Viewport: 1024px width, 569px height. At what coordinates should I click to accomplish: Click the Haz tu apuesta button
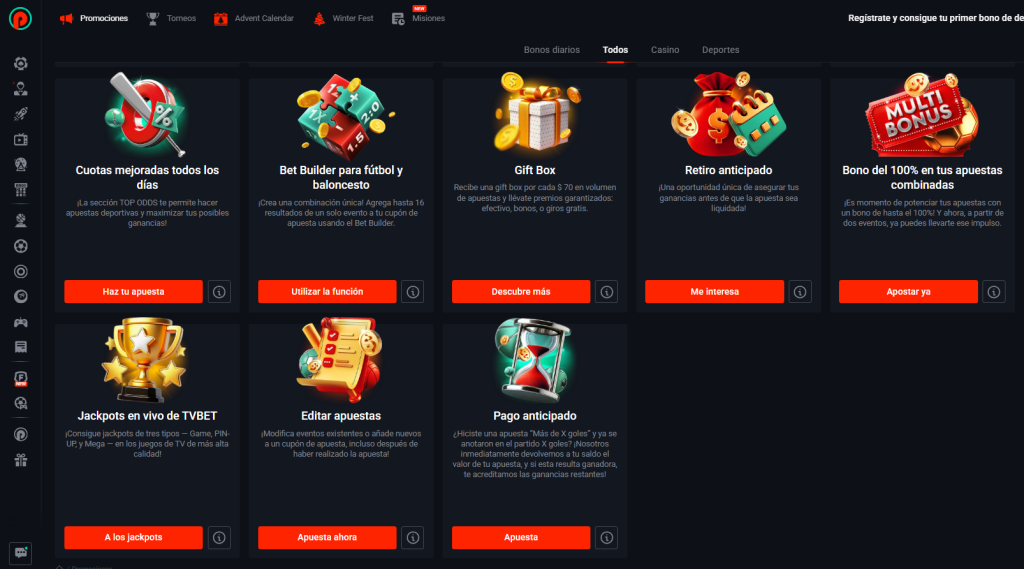[133, 292]
